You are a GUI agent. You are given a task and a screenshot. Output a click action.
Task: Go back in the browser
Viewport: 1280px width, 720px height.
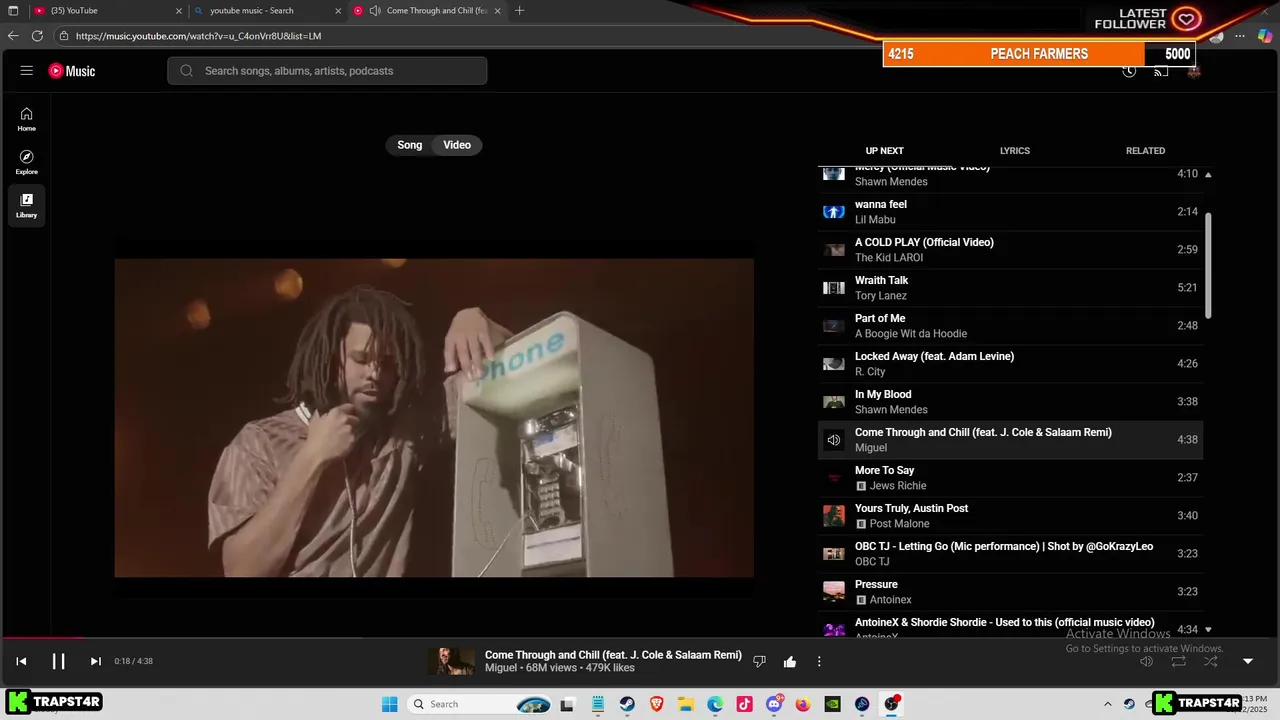pos(13,36)
